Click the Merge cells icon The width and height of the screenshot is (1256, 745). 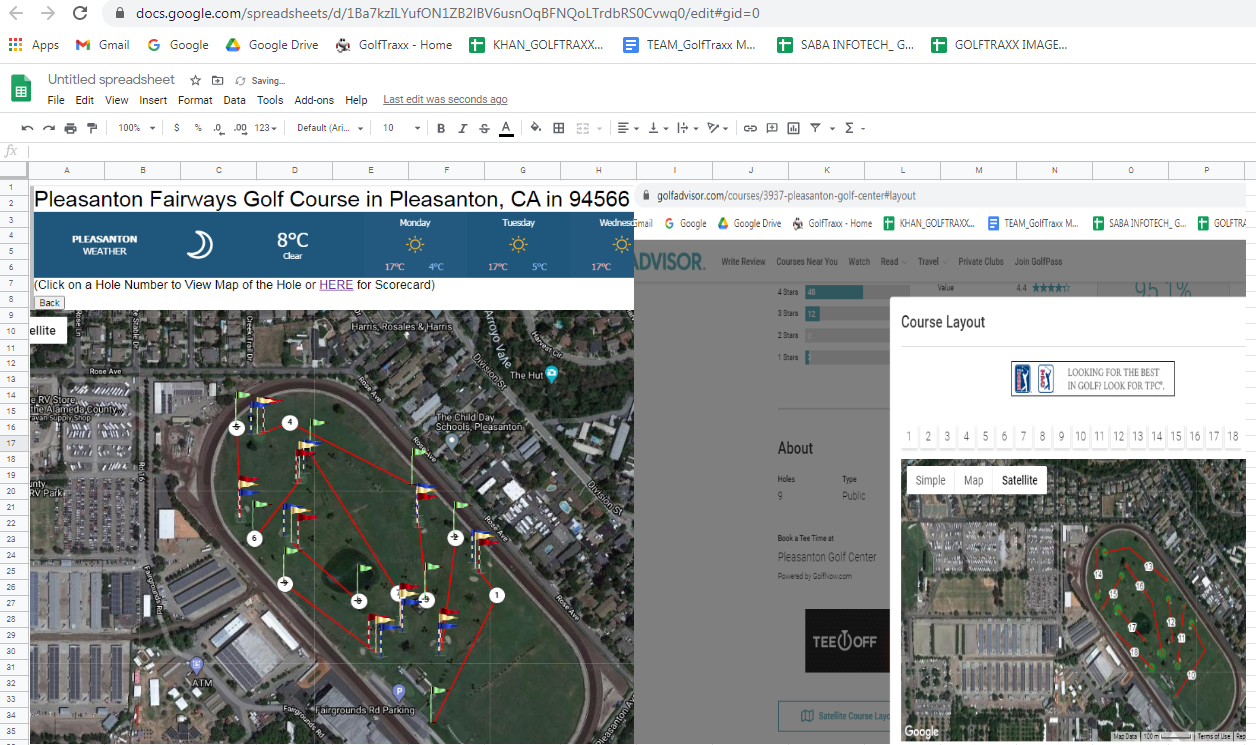(x=581, y=128)
